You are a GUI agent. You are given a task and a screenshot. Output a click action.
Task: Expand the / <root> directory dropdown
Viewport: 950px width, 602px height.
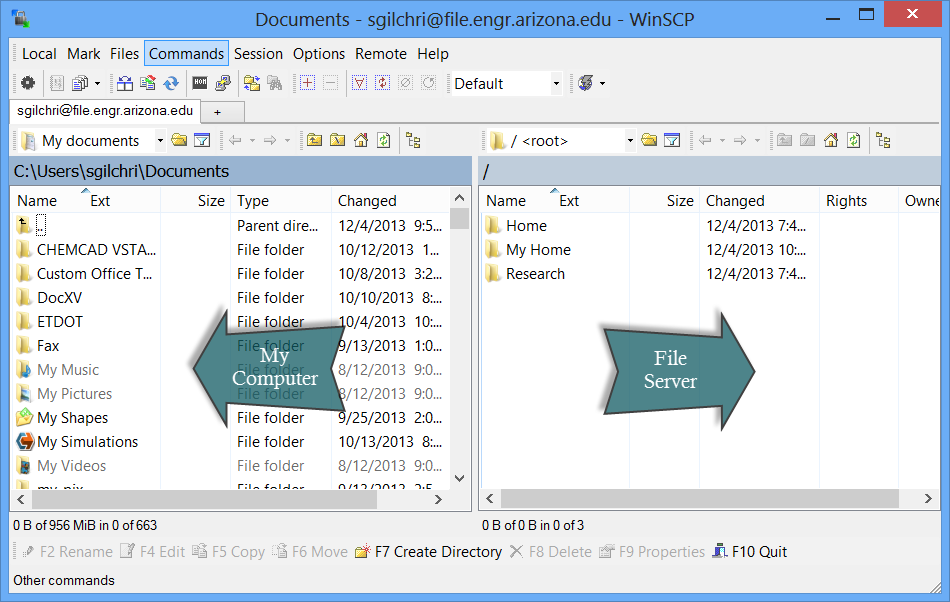pyautogui.click(x=630, y=141)
